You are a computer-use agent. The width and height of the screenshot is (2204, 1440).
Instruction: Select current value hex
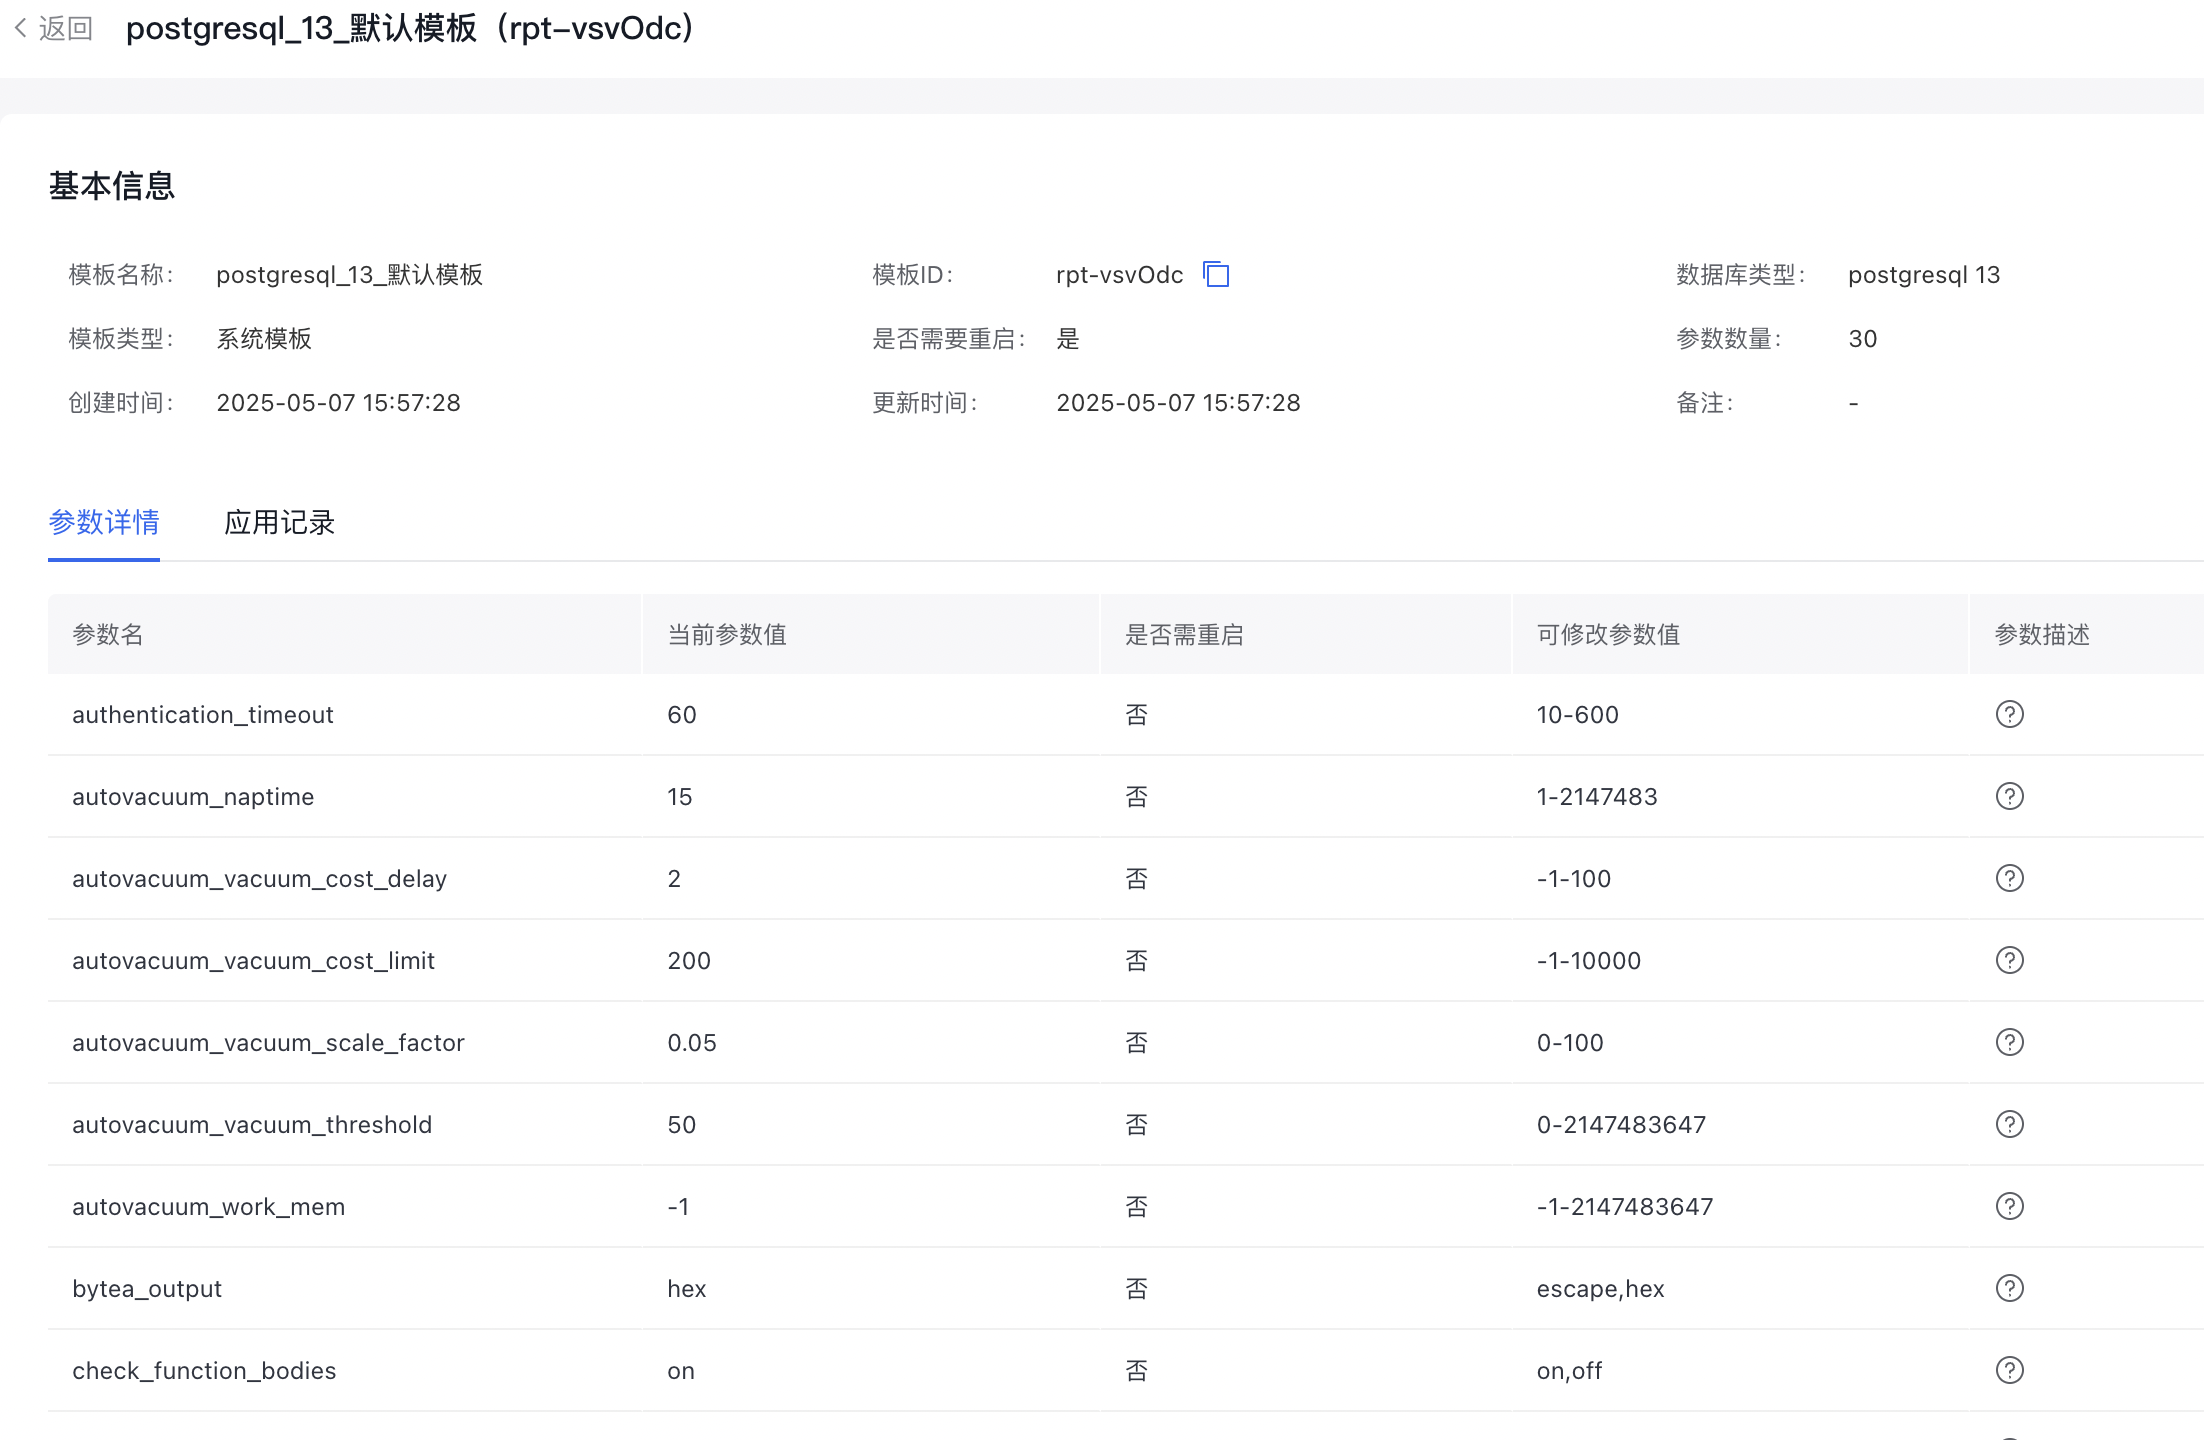[687, 1289]
